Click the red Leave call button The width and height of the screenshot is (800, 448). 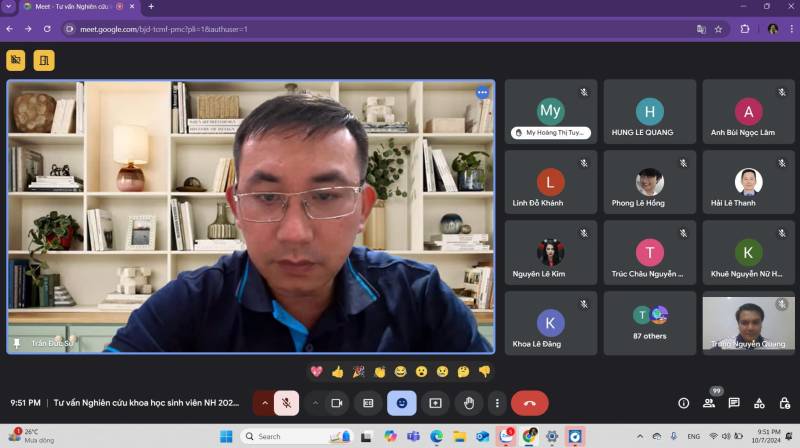(x=529, y=403)
